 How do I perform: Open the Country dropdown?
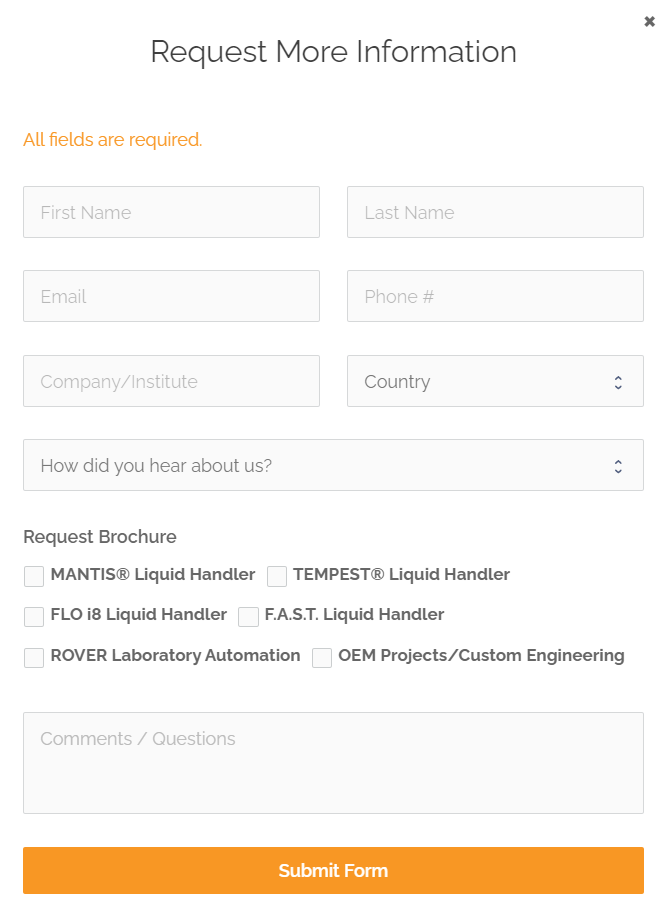(x=480, y=381)
